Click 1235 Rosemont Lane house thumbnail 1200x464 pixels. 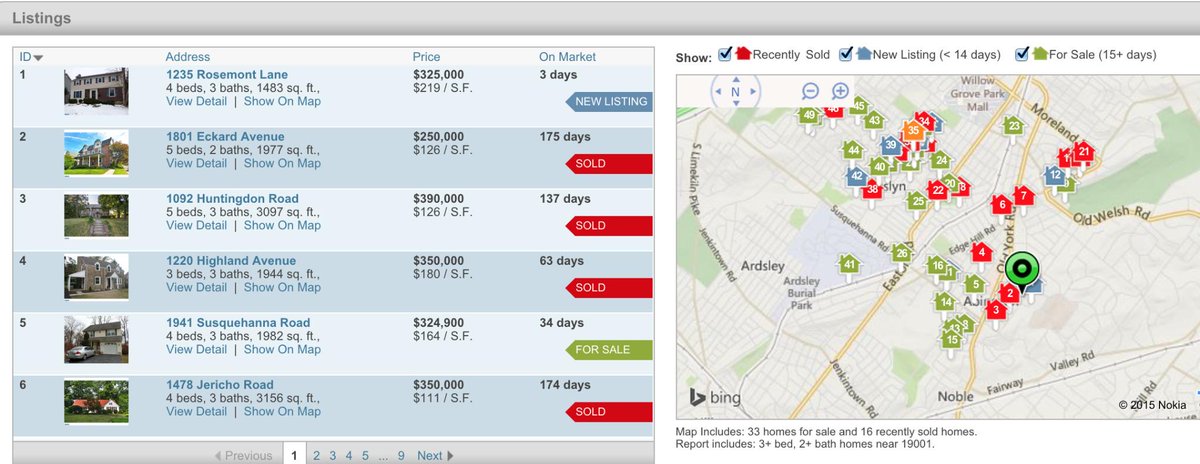pos(97,92)
